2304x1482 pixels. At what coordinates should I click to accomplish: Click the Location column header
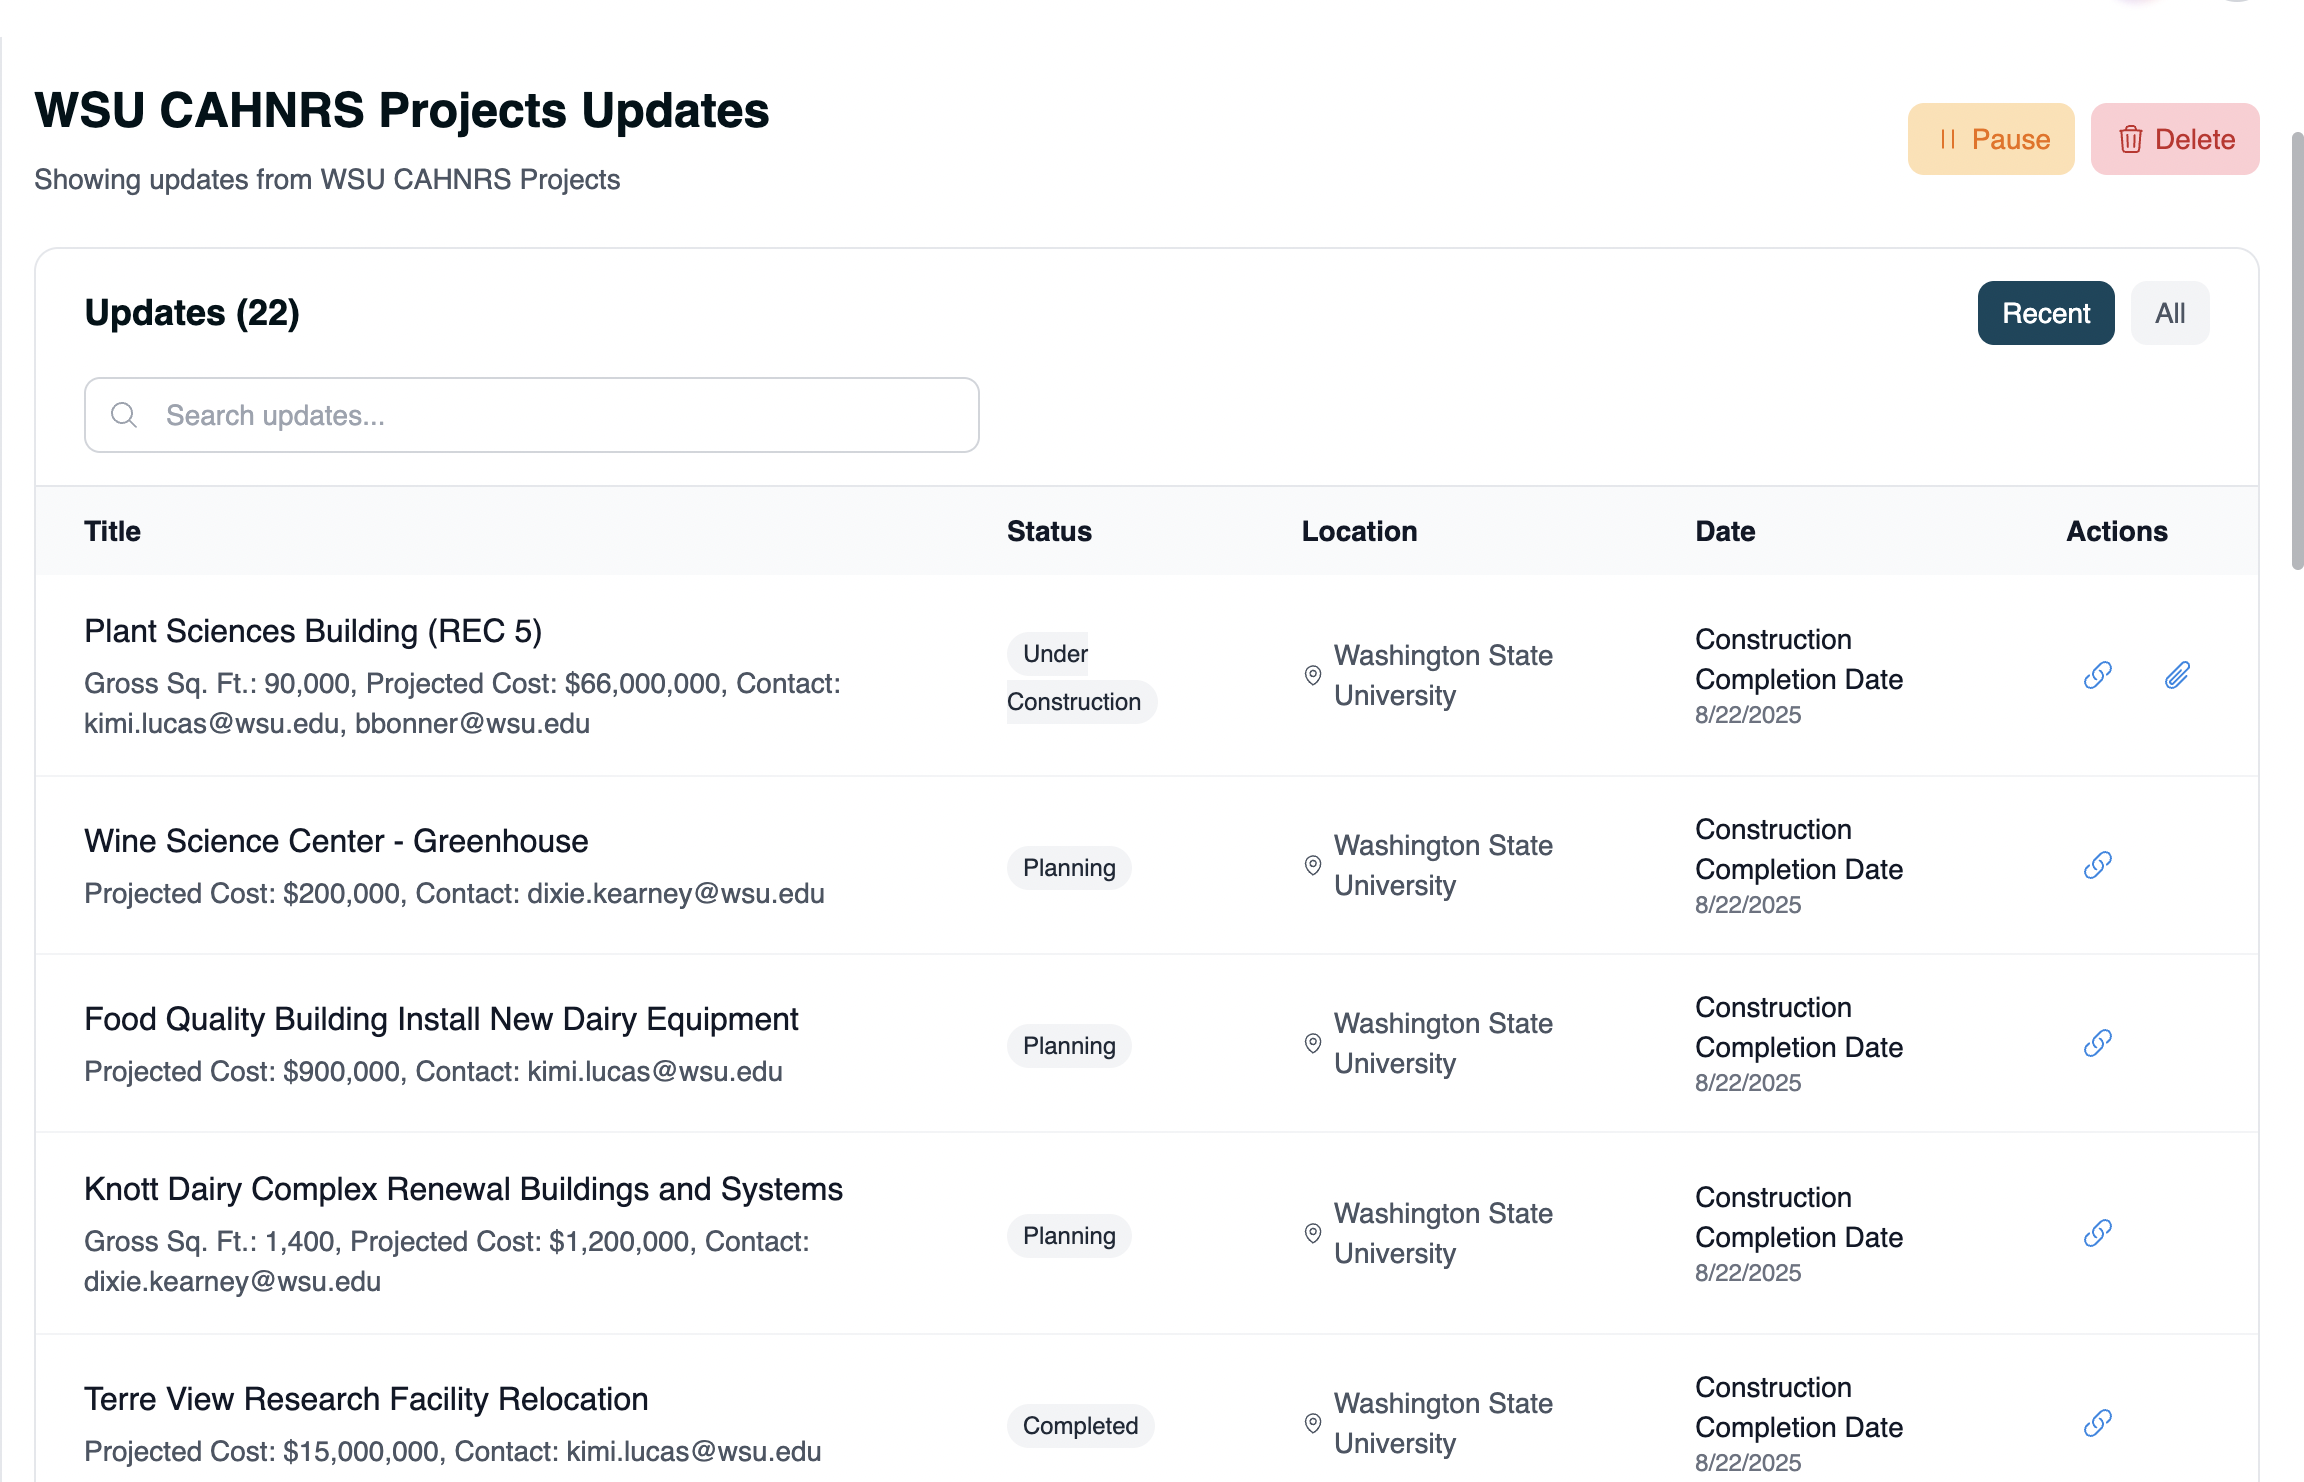pos(1359,531)
